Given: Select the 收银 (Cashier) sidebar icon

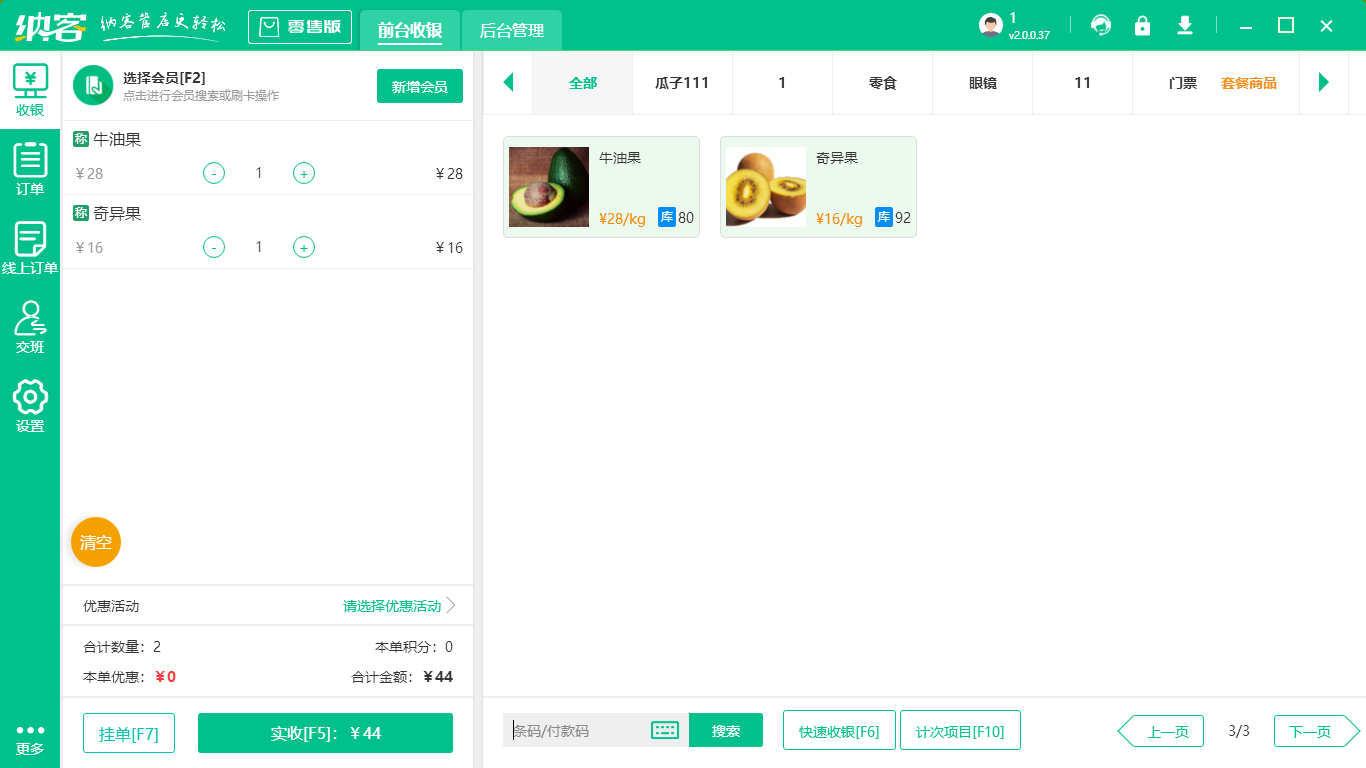Looking at the screenshot, I should point(31,88).
